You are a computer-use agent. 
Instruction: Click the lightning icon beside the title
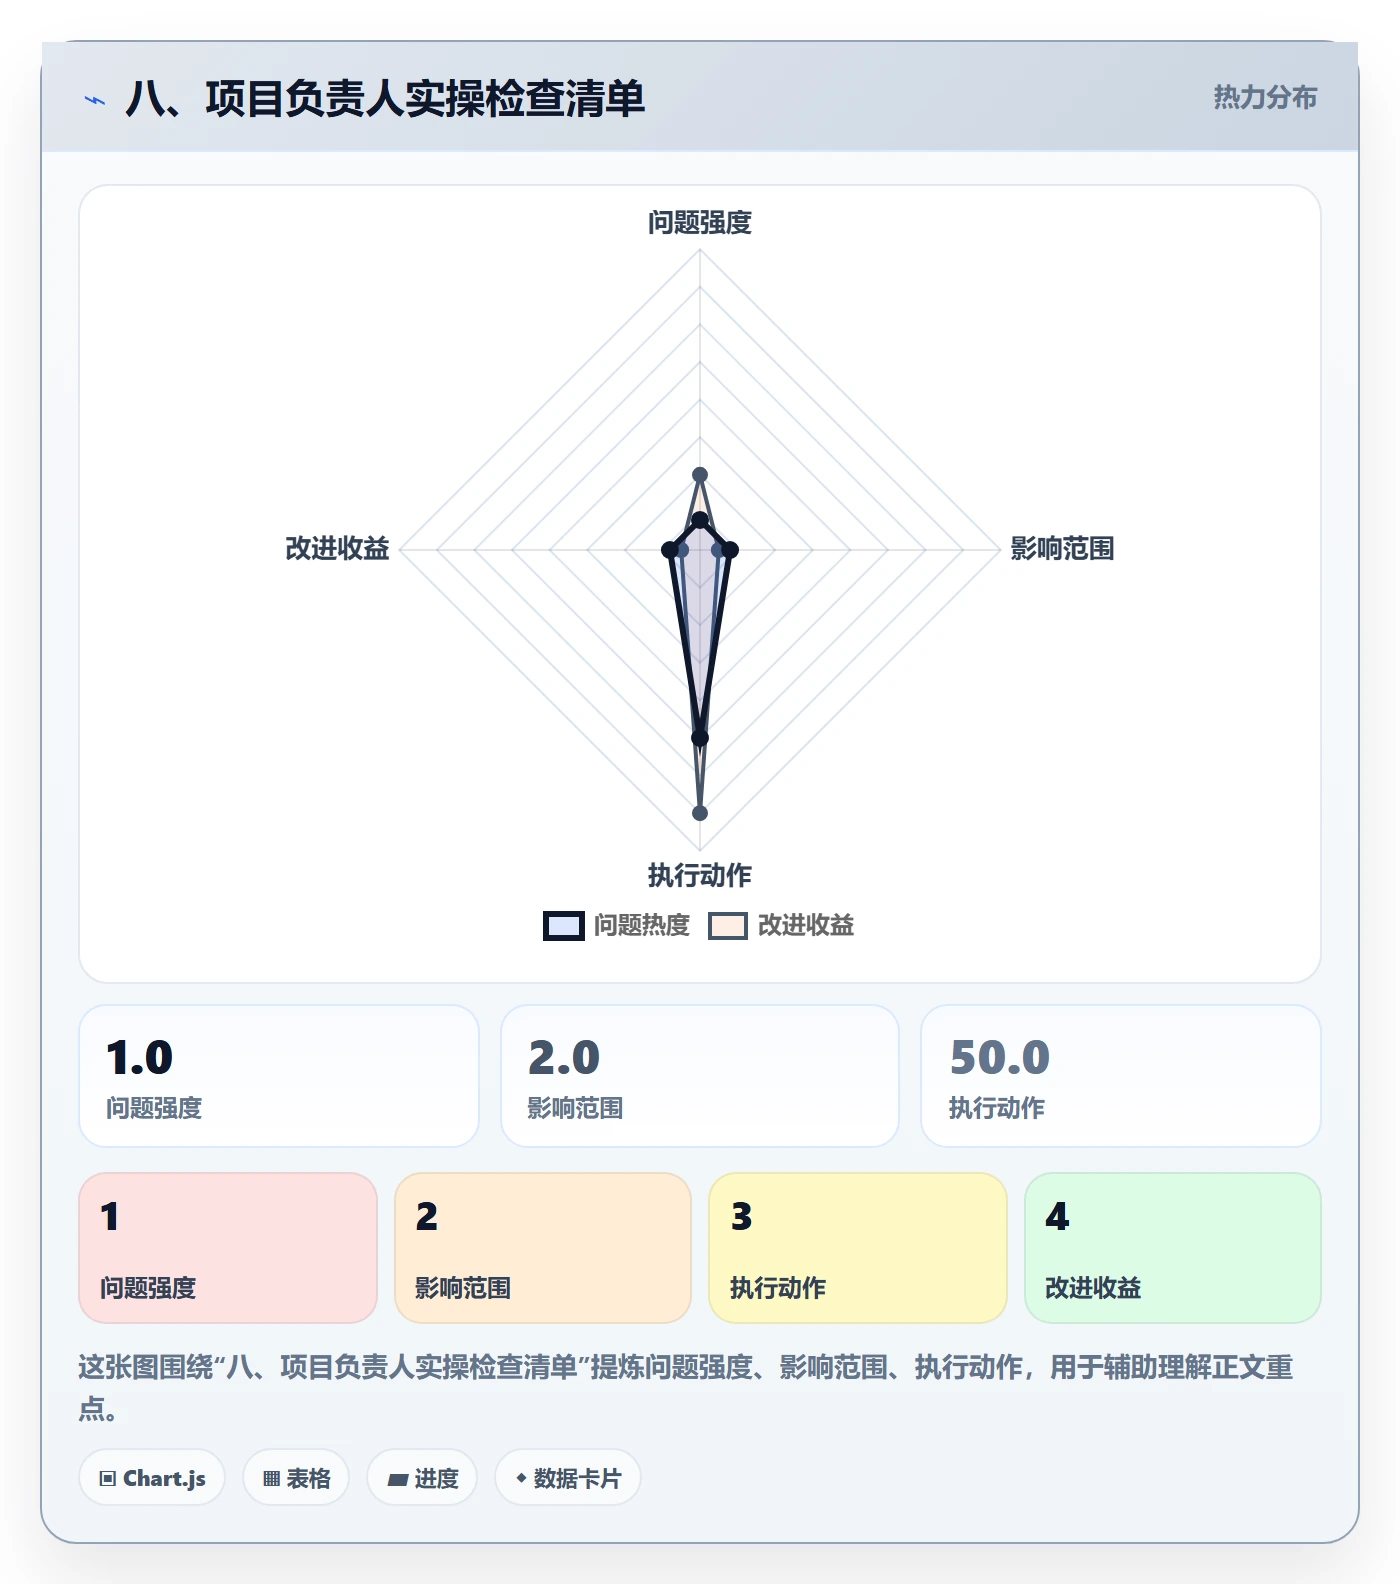pos(95,100)
